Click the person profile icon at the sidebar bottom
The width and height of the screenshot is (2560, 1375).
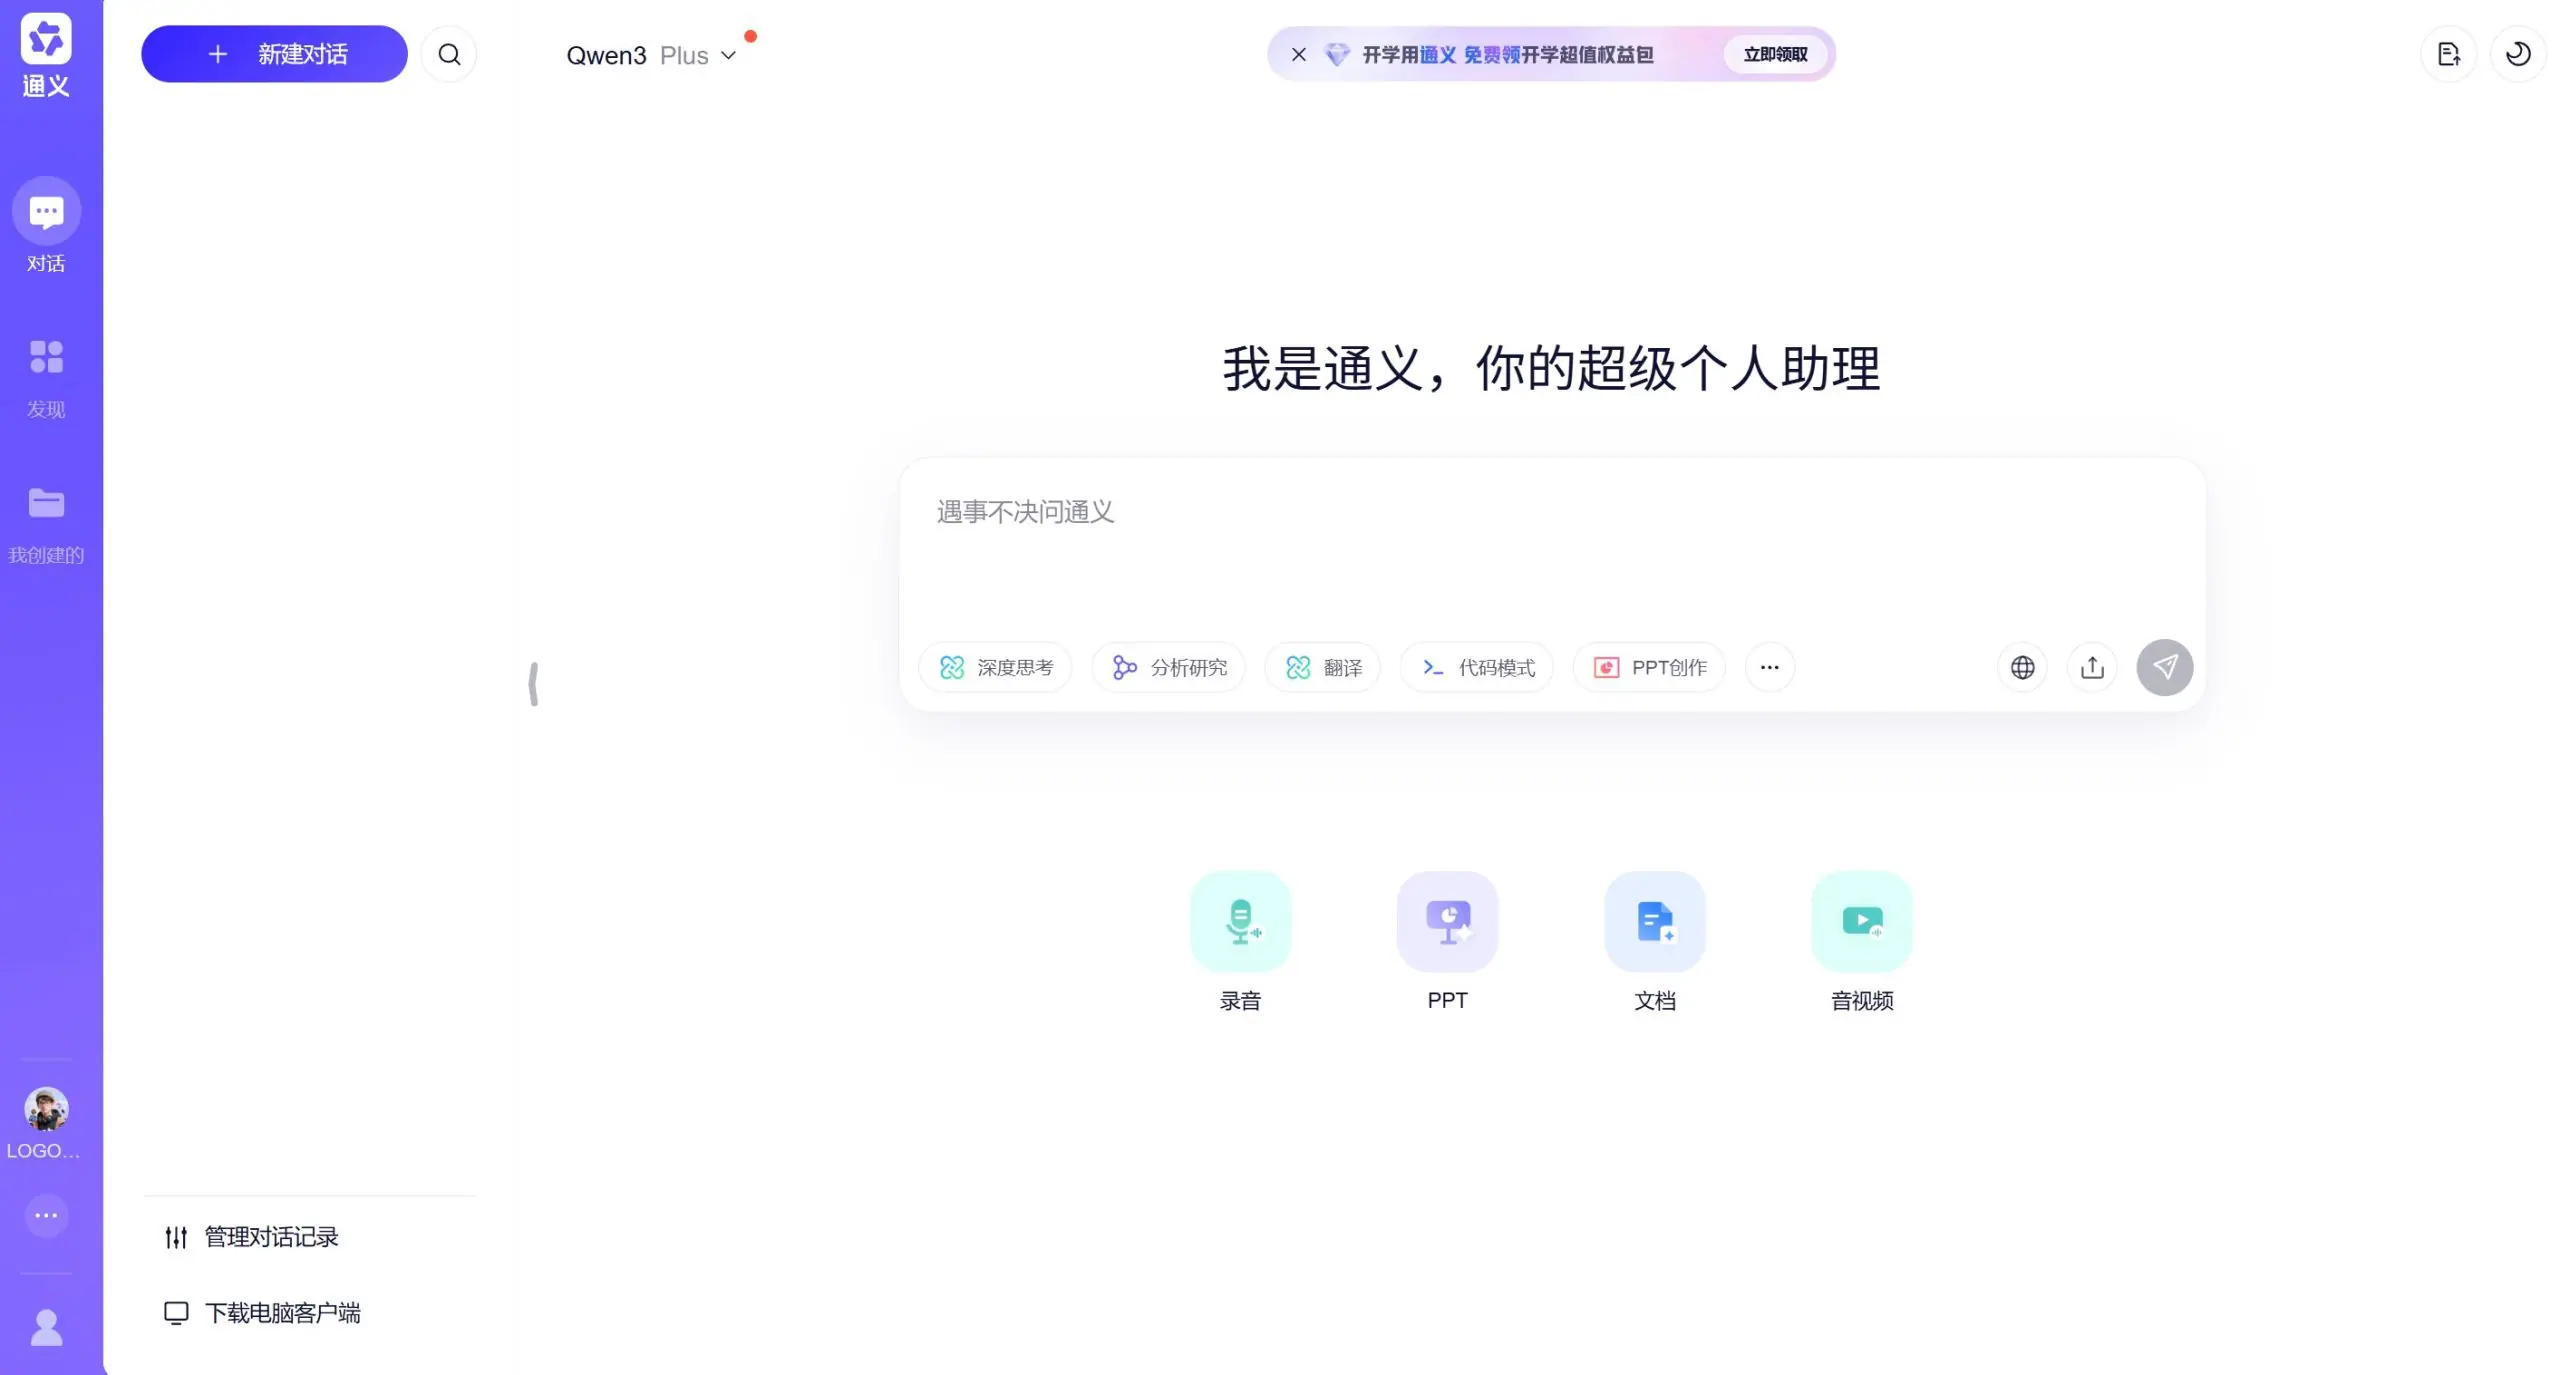(46, 1328)
